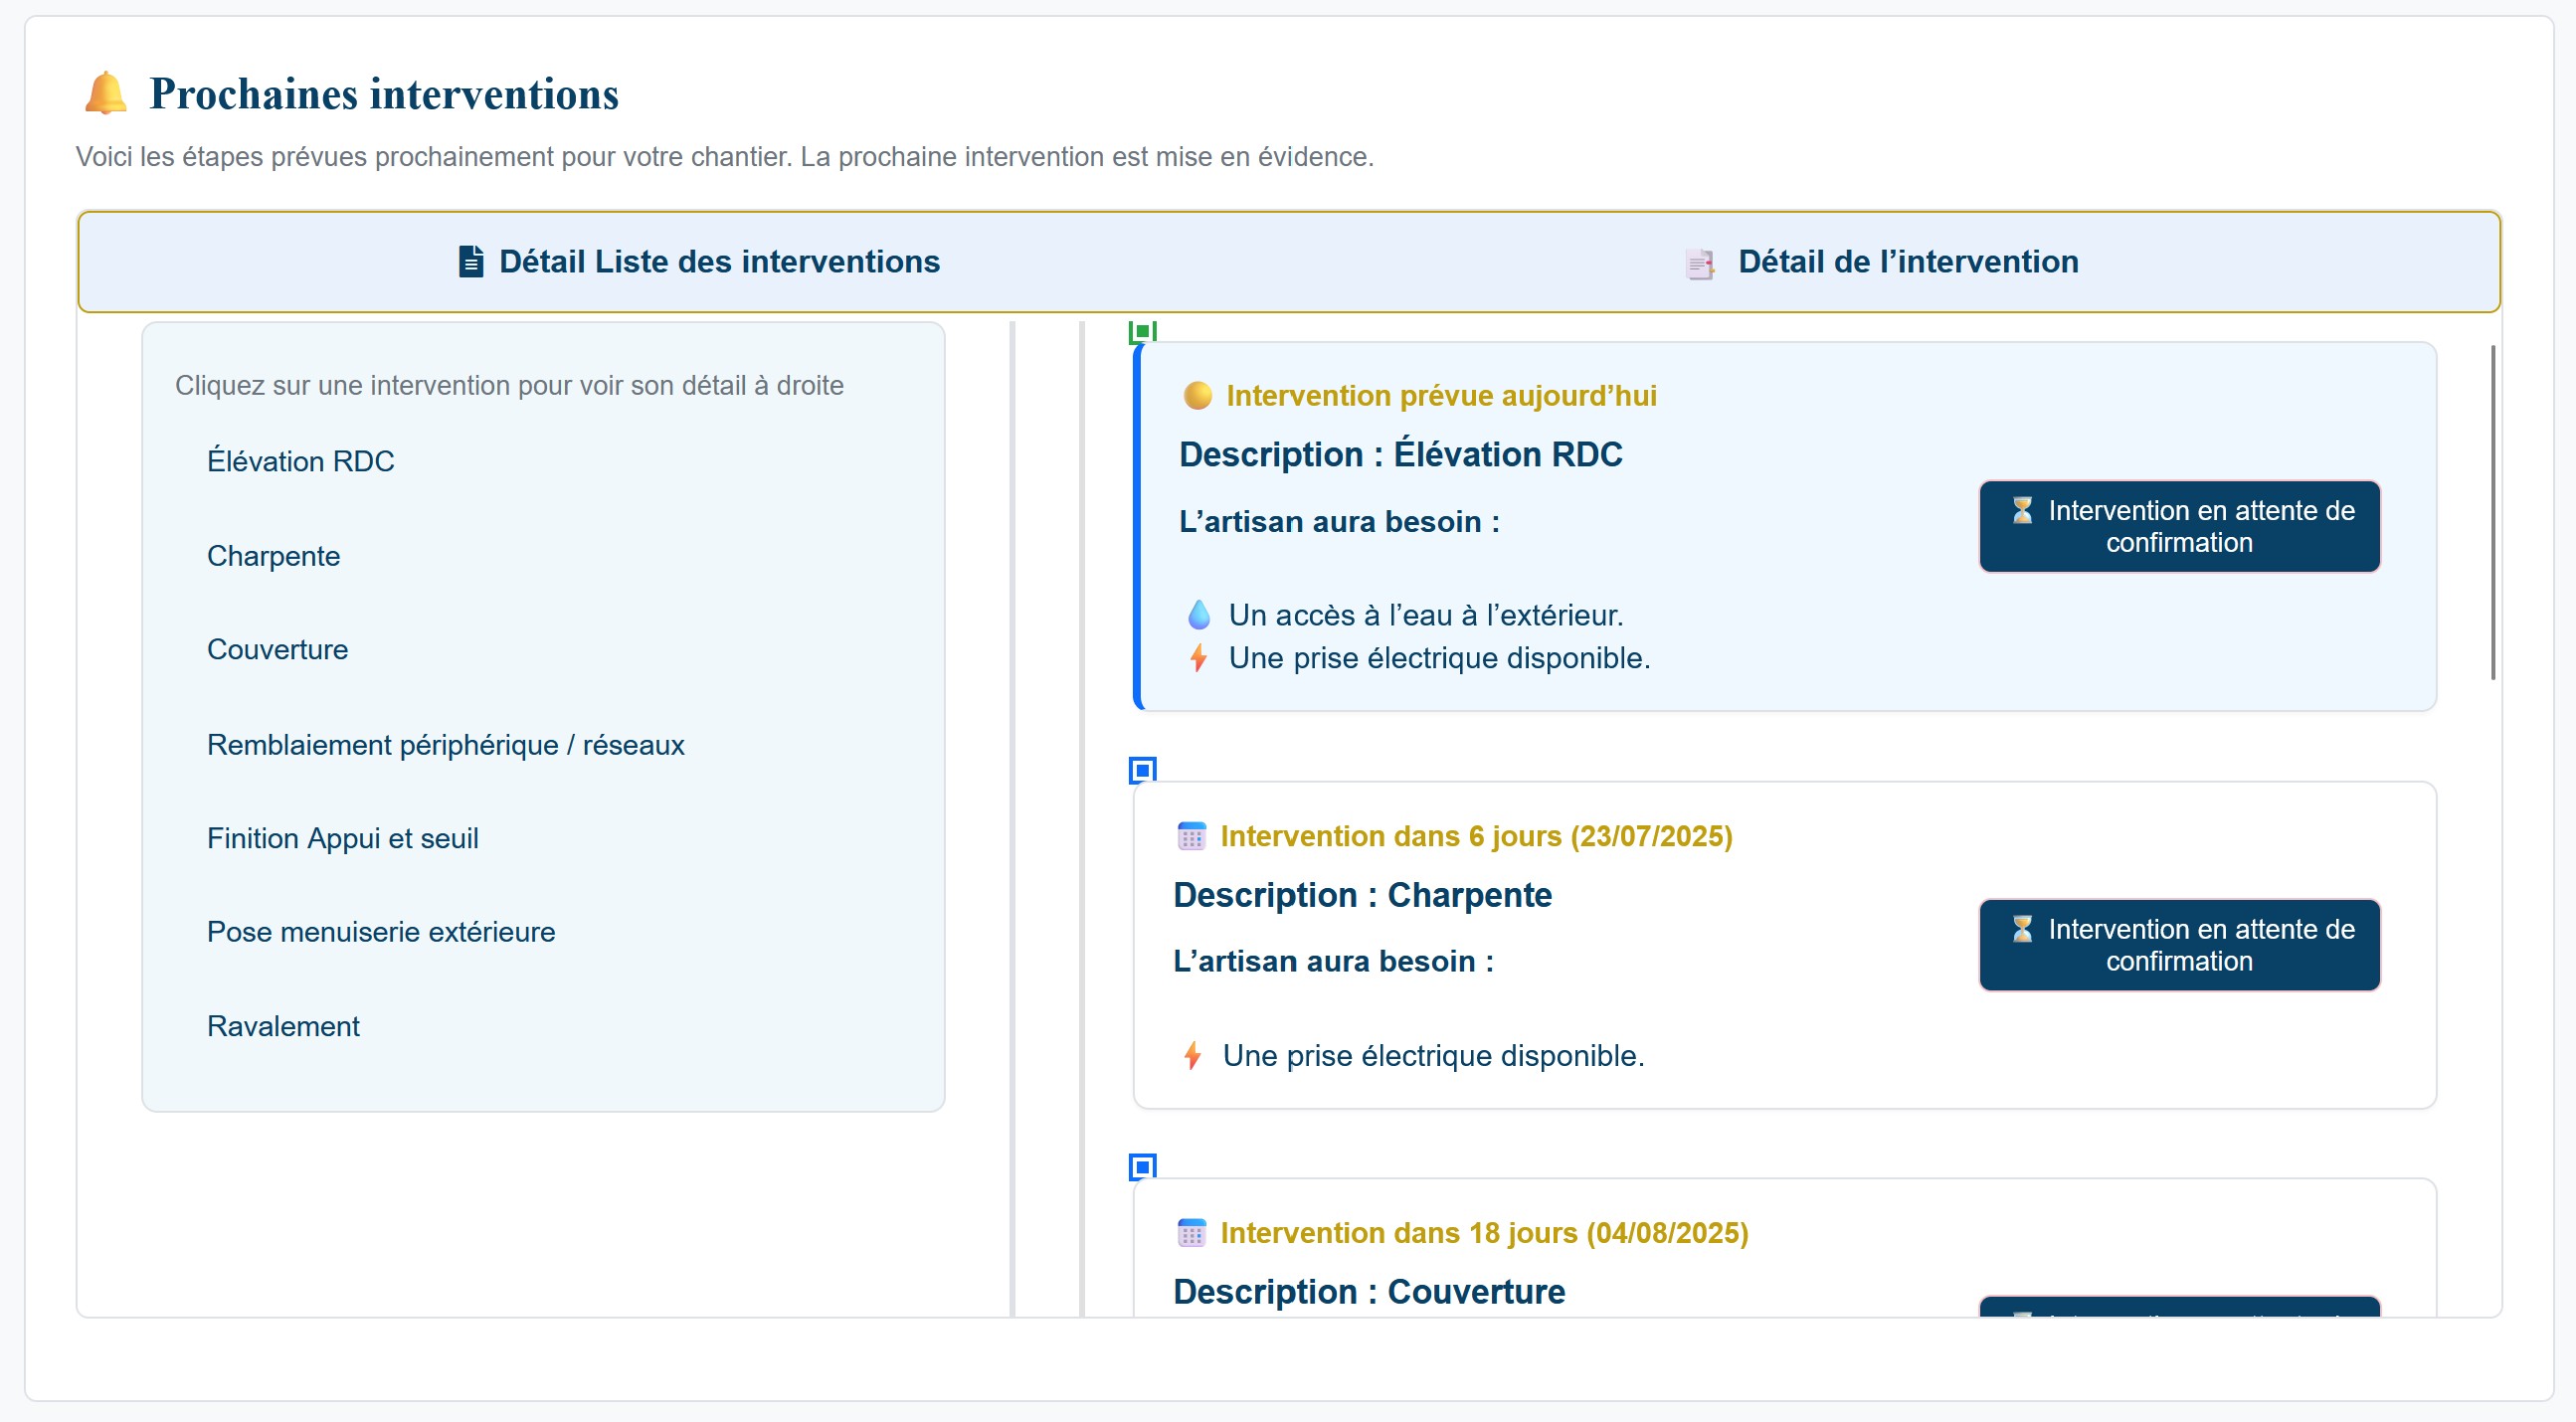Click the yellow circle icon for today's intervention
The width and height of the screenshot is (2576, 1422).
[1197, 396]
